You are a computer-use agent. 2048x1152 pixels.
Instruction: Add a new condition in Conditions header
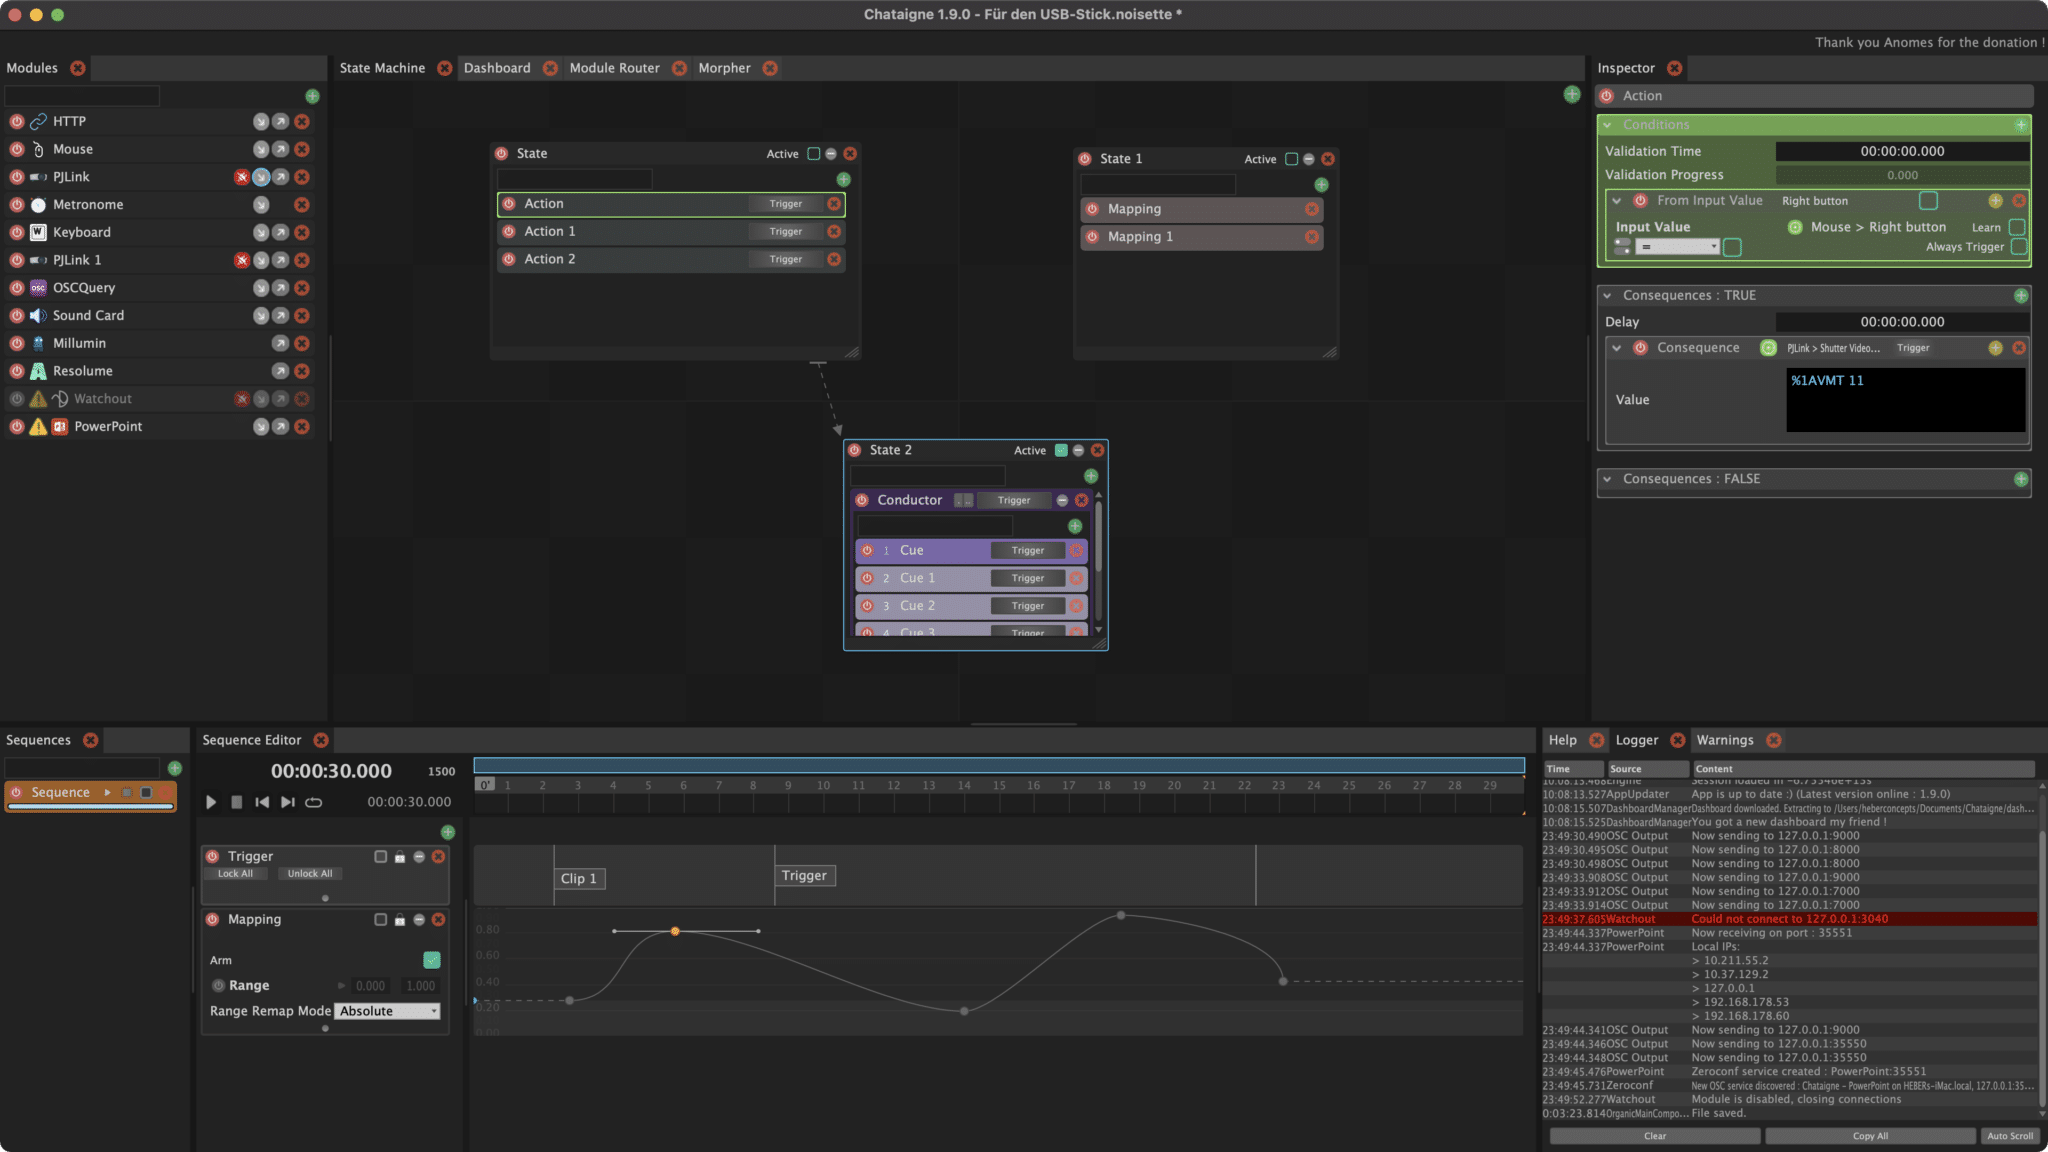(x=2021, y=125)
